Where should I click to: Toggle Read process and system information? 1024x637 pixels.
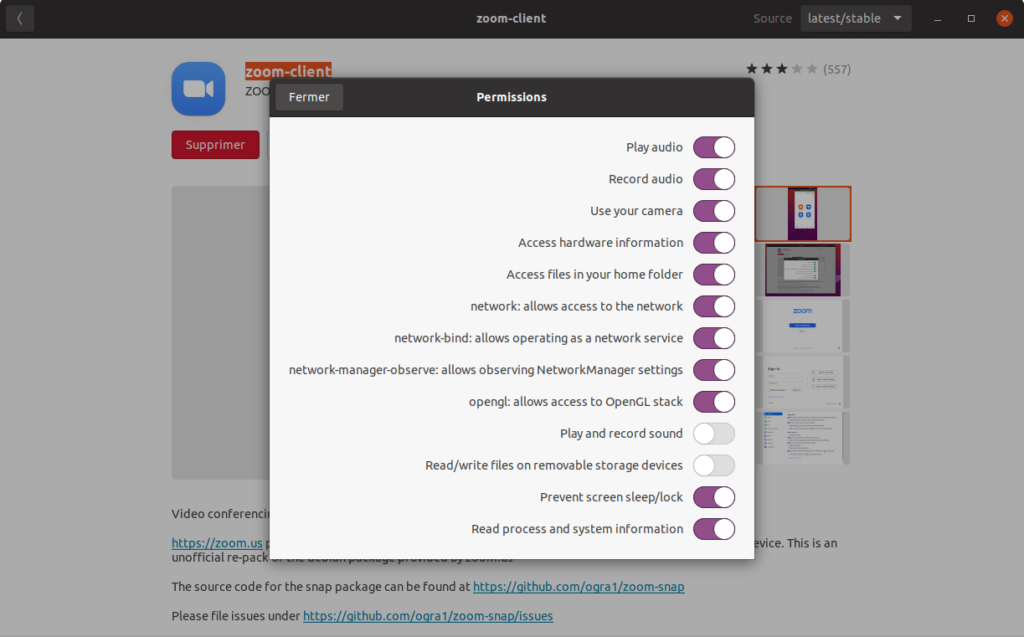point(714,529)
